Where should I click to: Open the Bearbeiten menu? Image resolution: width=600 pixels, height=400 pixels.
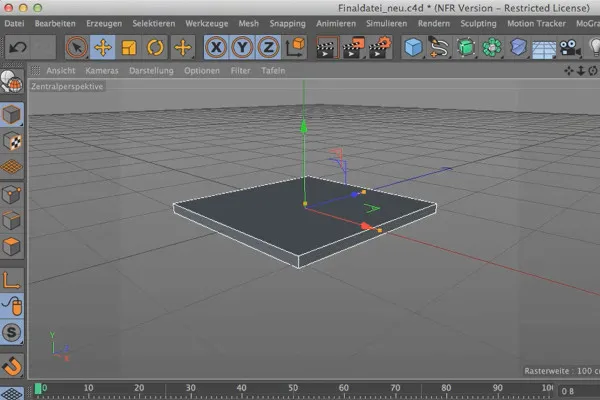55,23
